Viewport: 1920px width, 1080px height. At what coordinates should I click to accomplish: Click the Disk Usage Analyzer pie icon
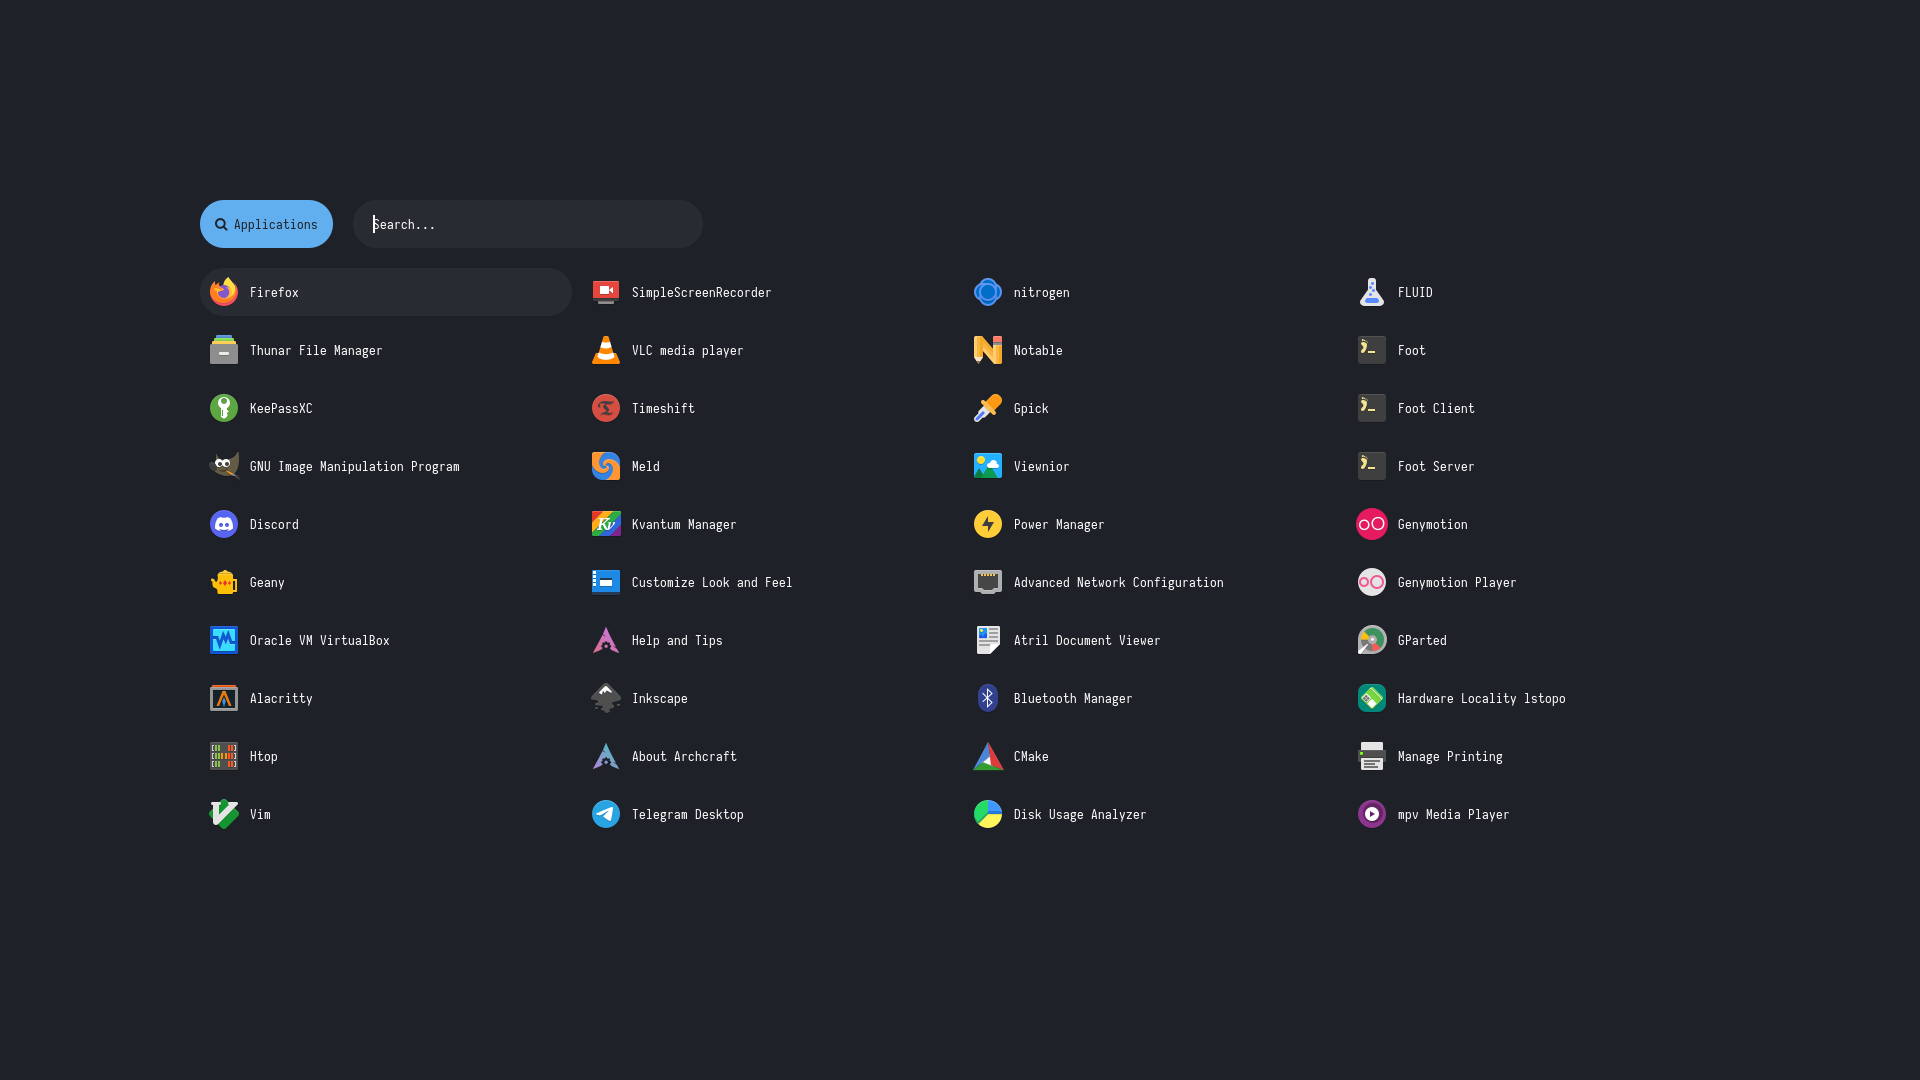(x=988, y=814)
